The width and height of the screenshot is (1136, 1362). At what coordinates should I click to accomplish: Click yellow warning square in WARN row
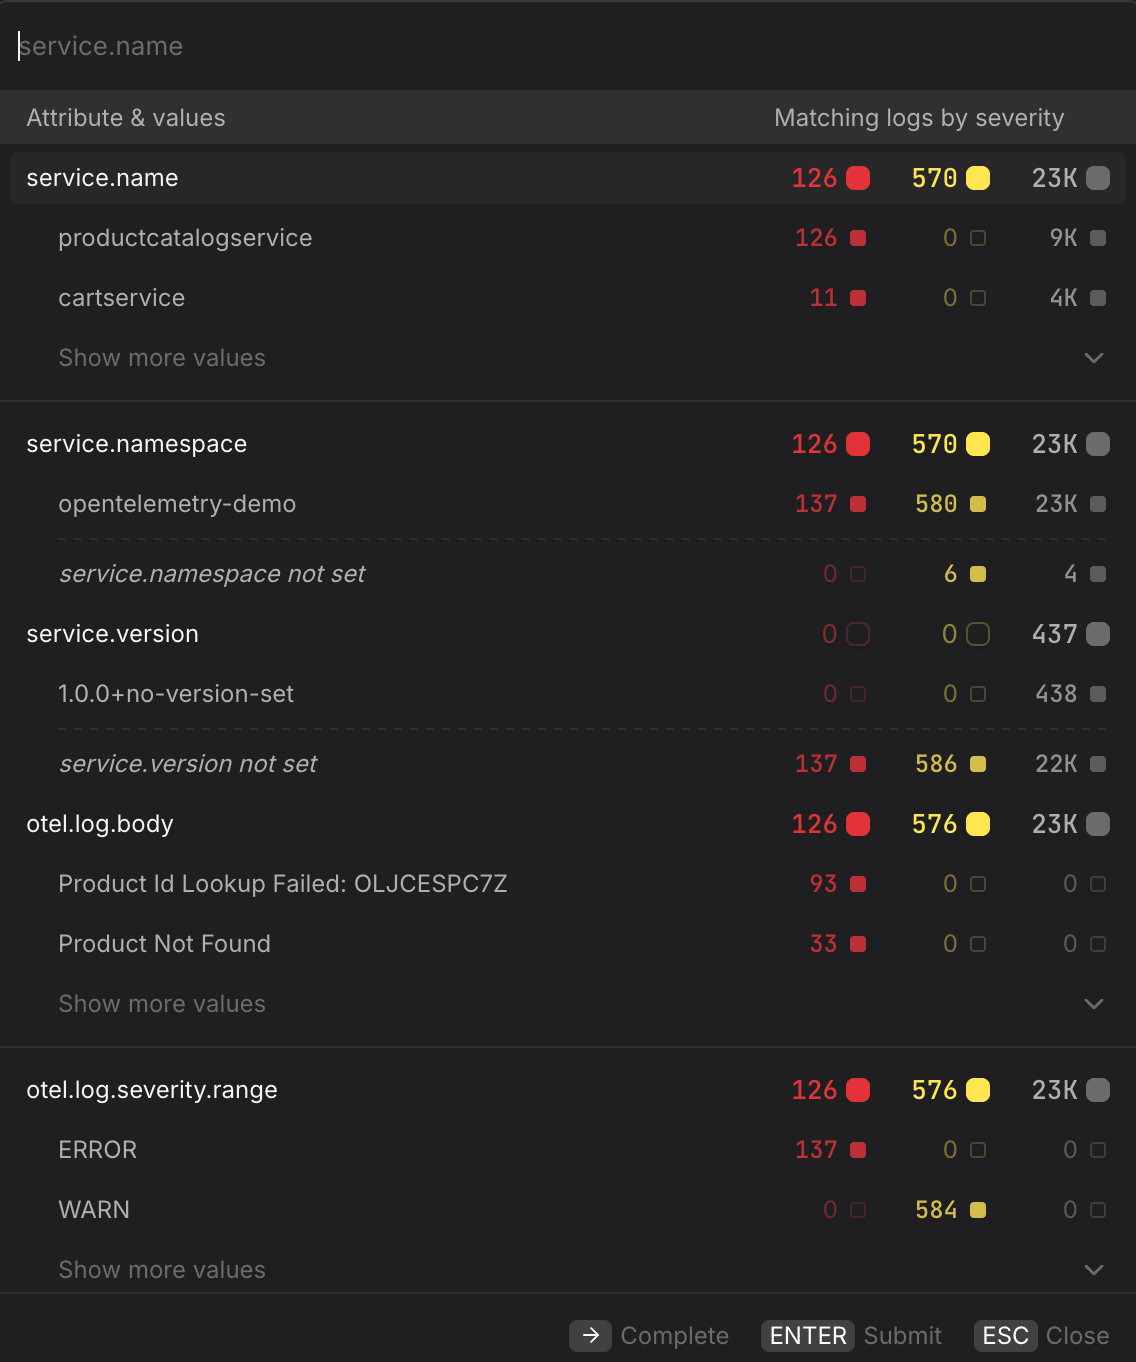[x=978, y=1210]
